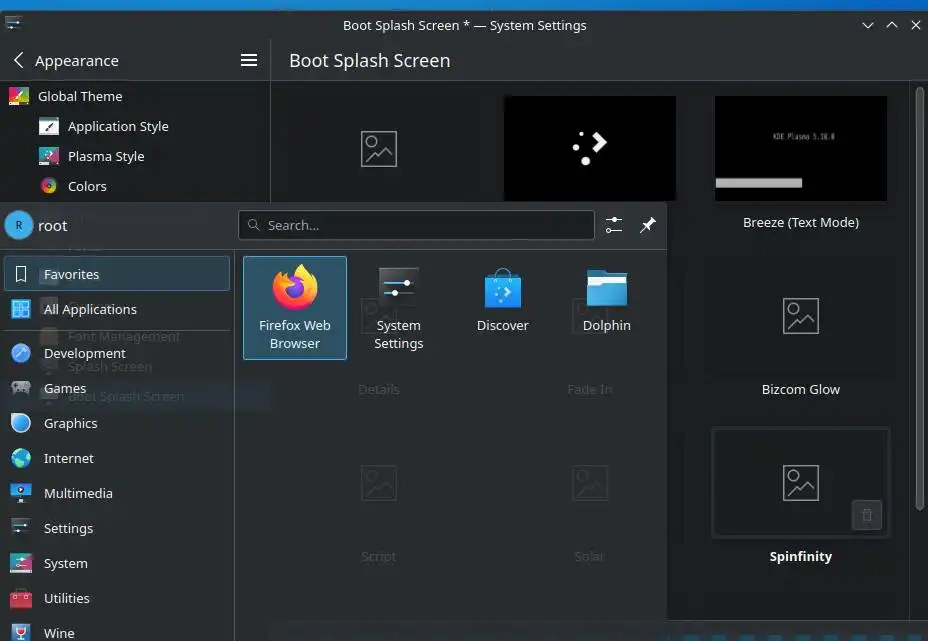This screenshot has width=928, height=641.
Task: Select the spinner boot splash thumbnail
Action: (589, 149)
